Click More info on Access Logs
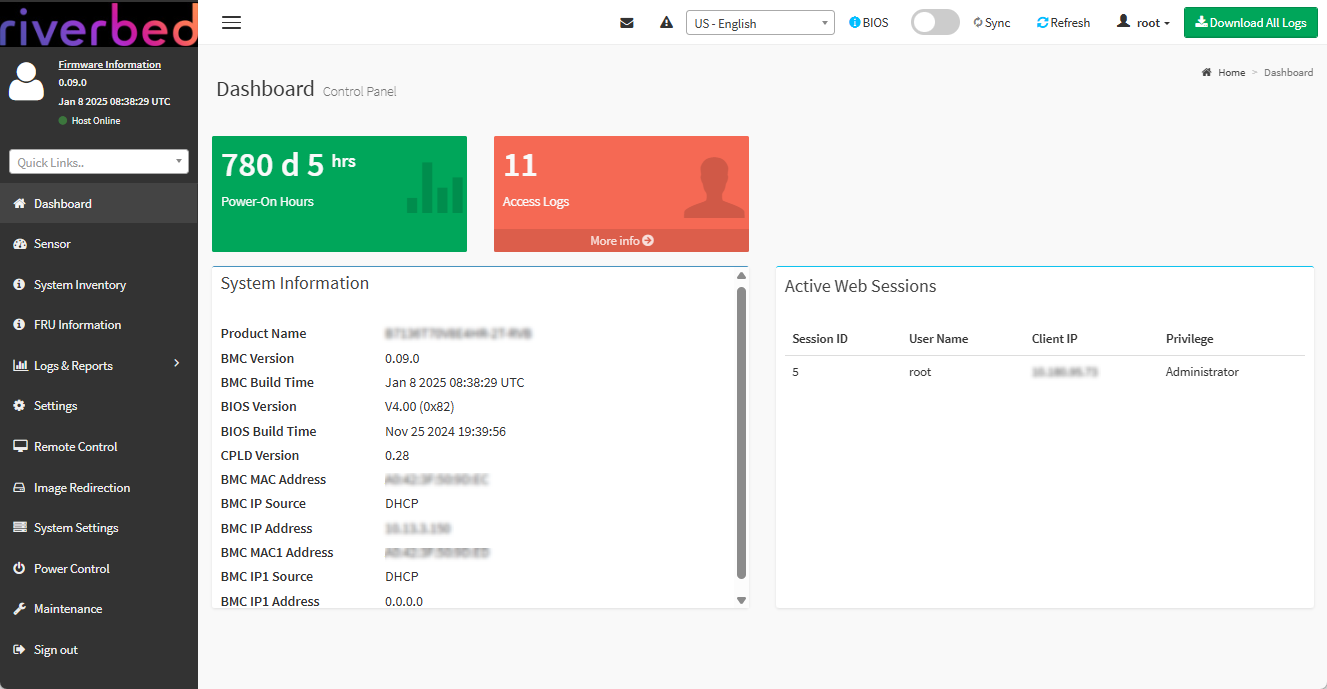The width and height of the screenshot is (1327, 689). (x=621, y=241)
